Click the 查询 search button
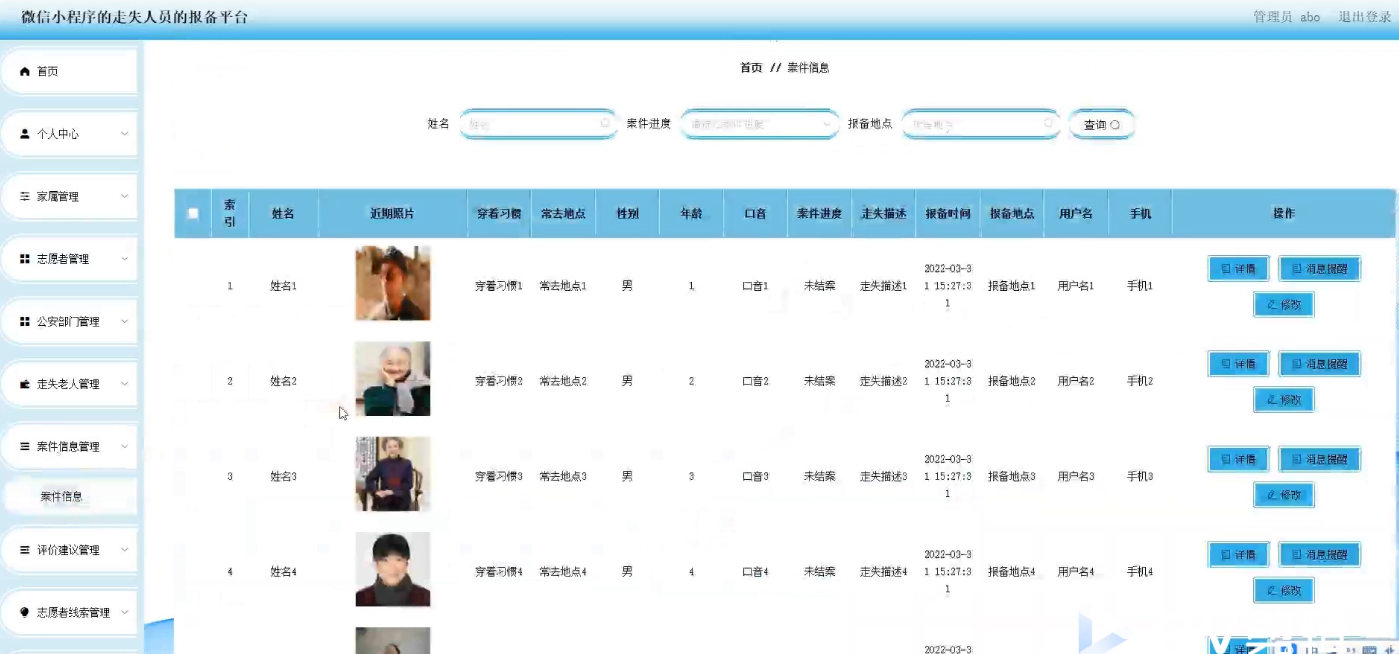1399x654 pixels. point(1101,125)
